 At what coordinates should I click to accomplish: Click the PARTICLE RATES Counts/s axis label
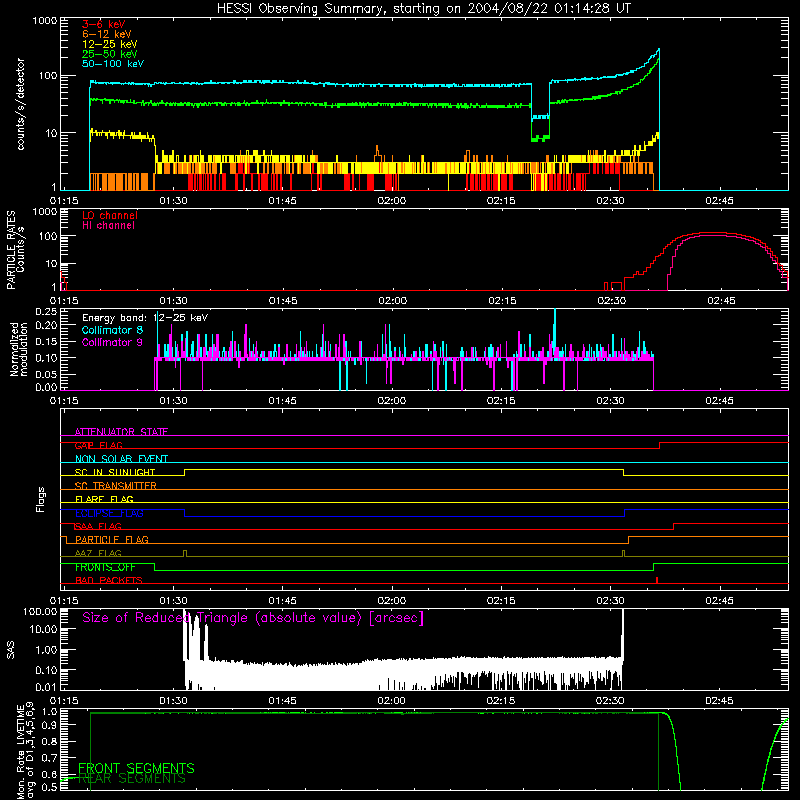tap(15, 250)
